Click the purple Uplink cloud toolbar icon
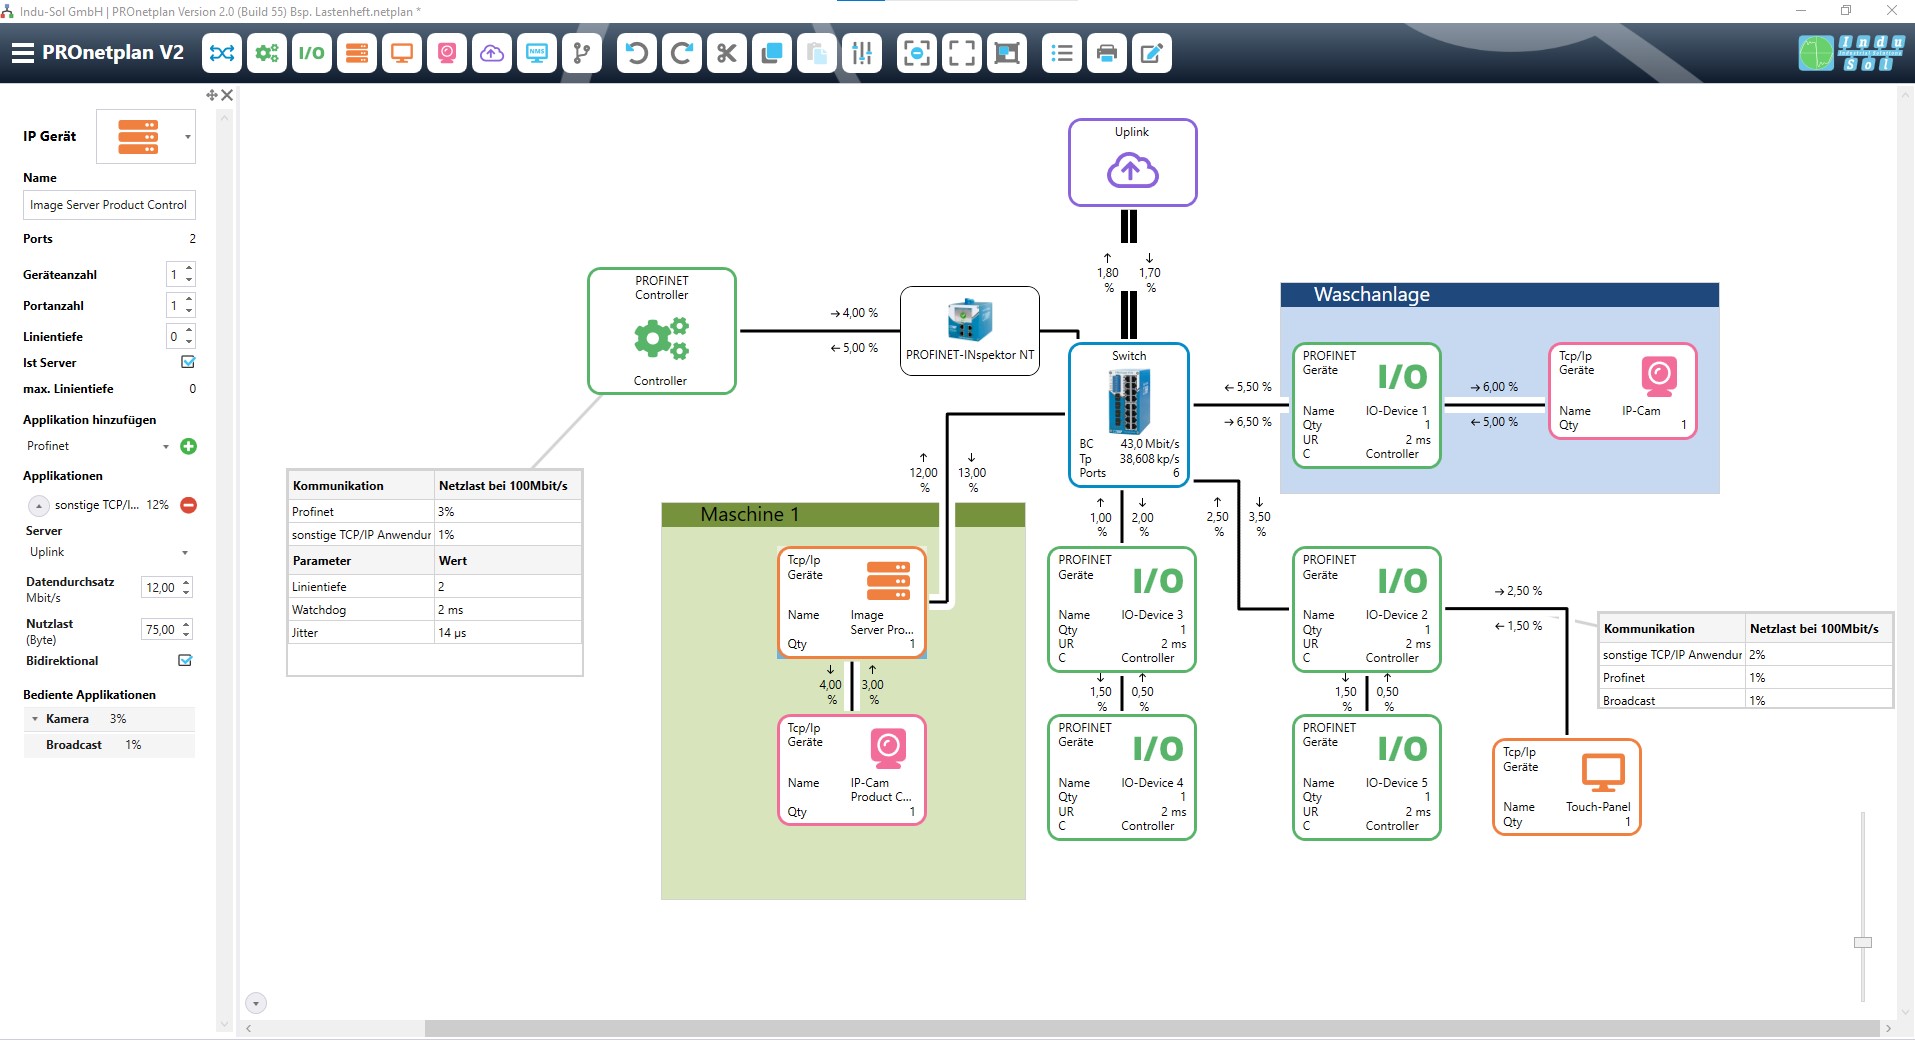Viewport: 1915px width, 1040px height. tap(492, 53)
